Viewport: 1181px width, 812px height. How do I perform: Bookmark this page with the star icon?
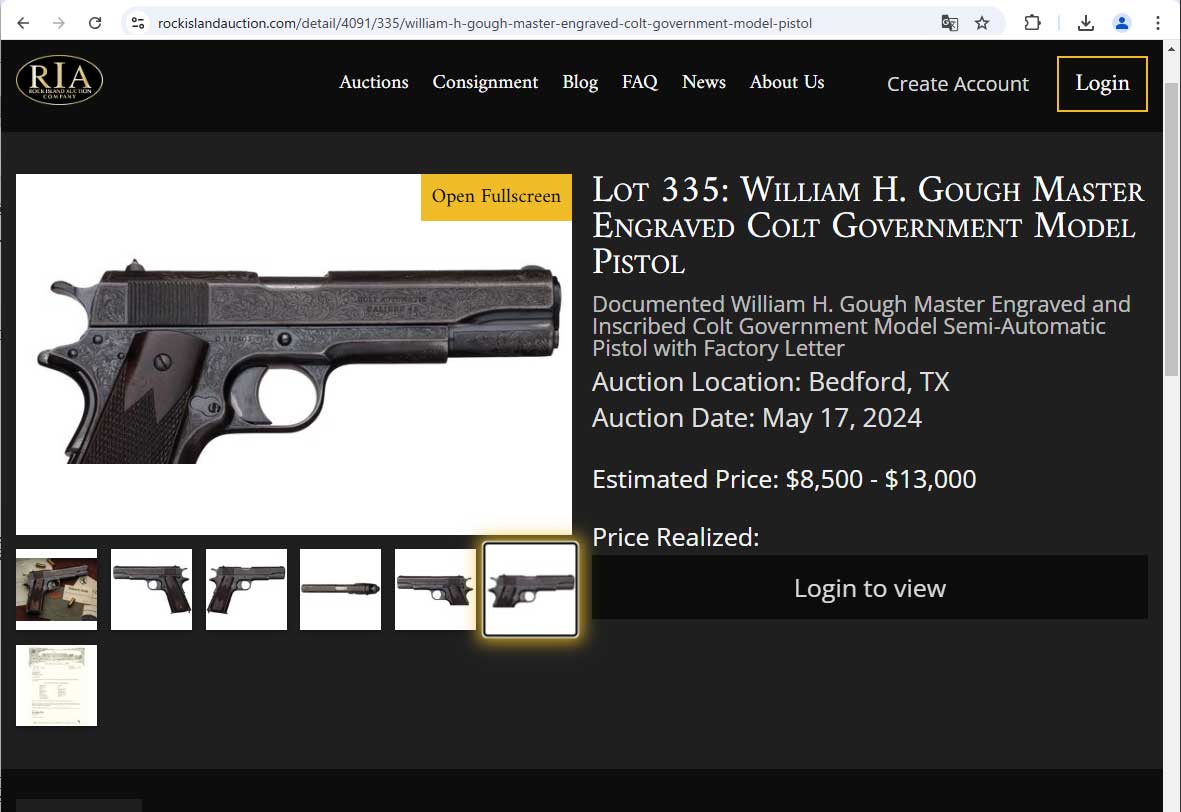pos(981,23)
